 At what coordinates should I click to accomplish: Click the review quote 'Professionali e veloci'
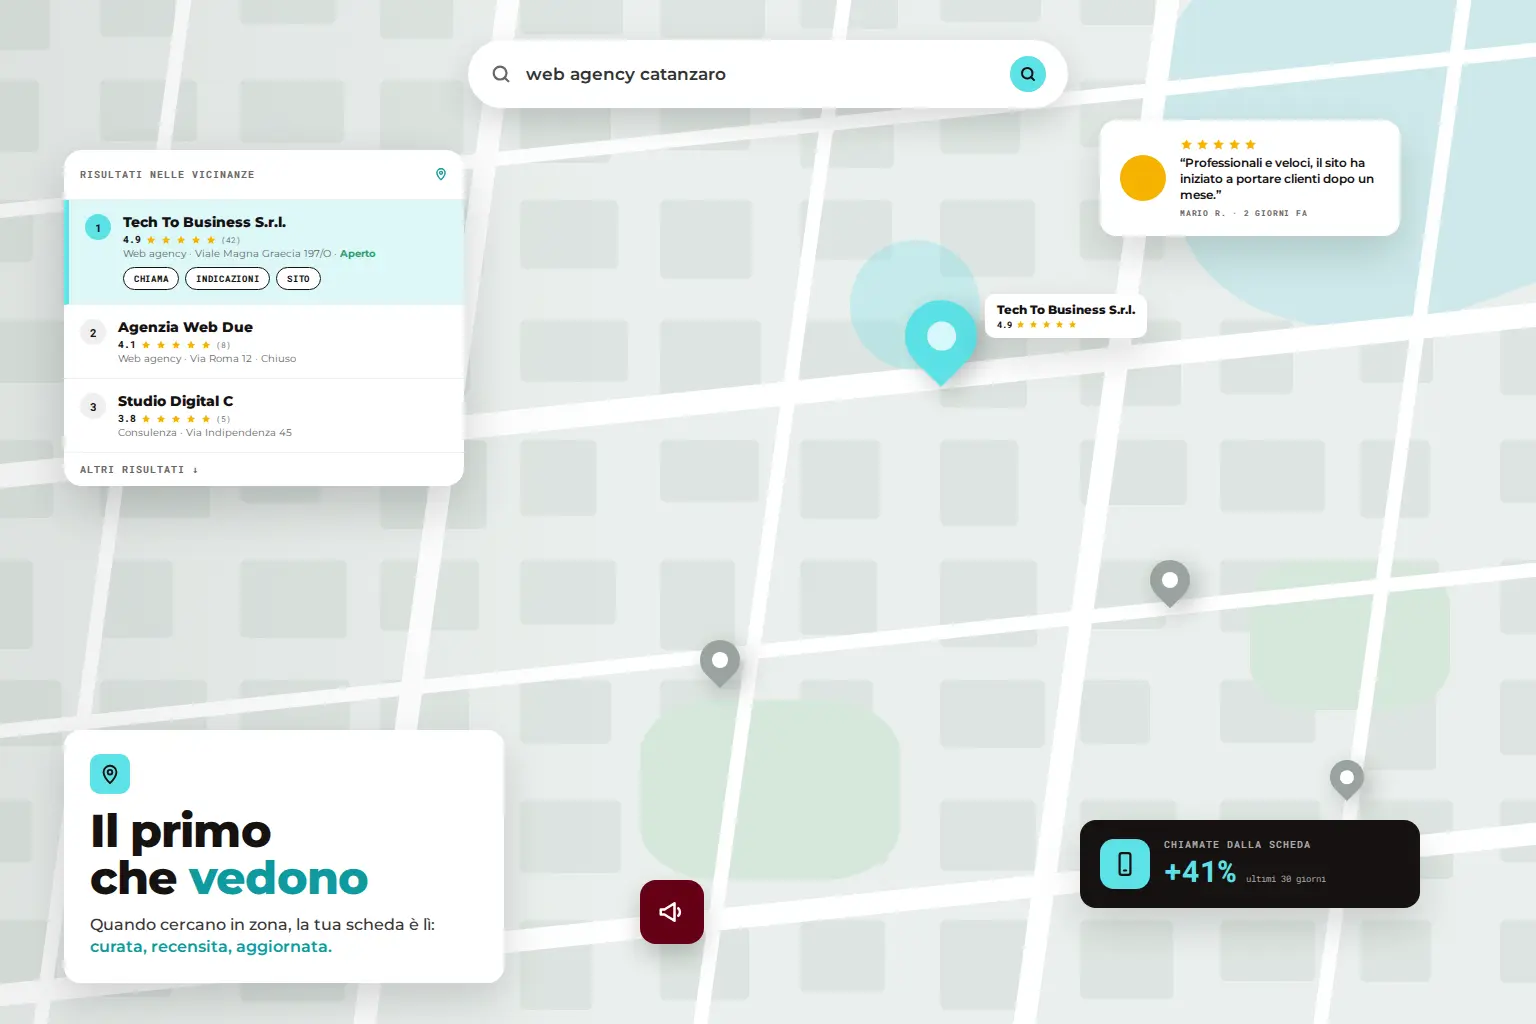coord(1277,179)
